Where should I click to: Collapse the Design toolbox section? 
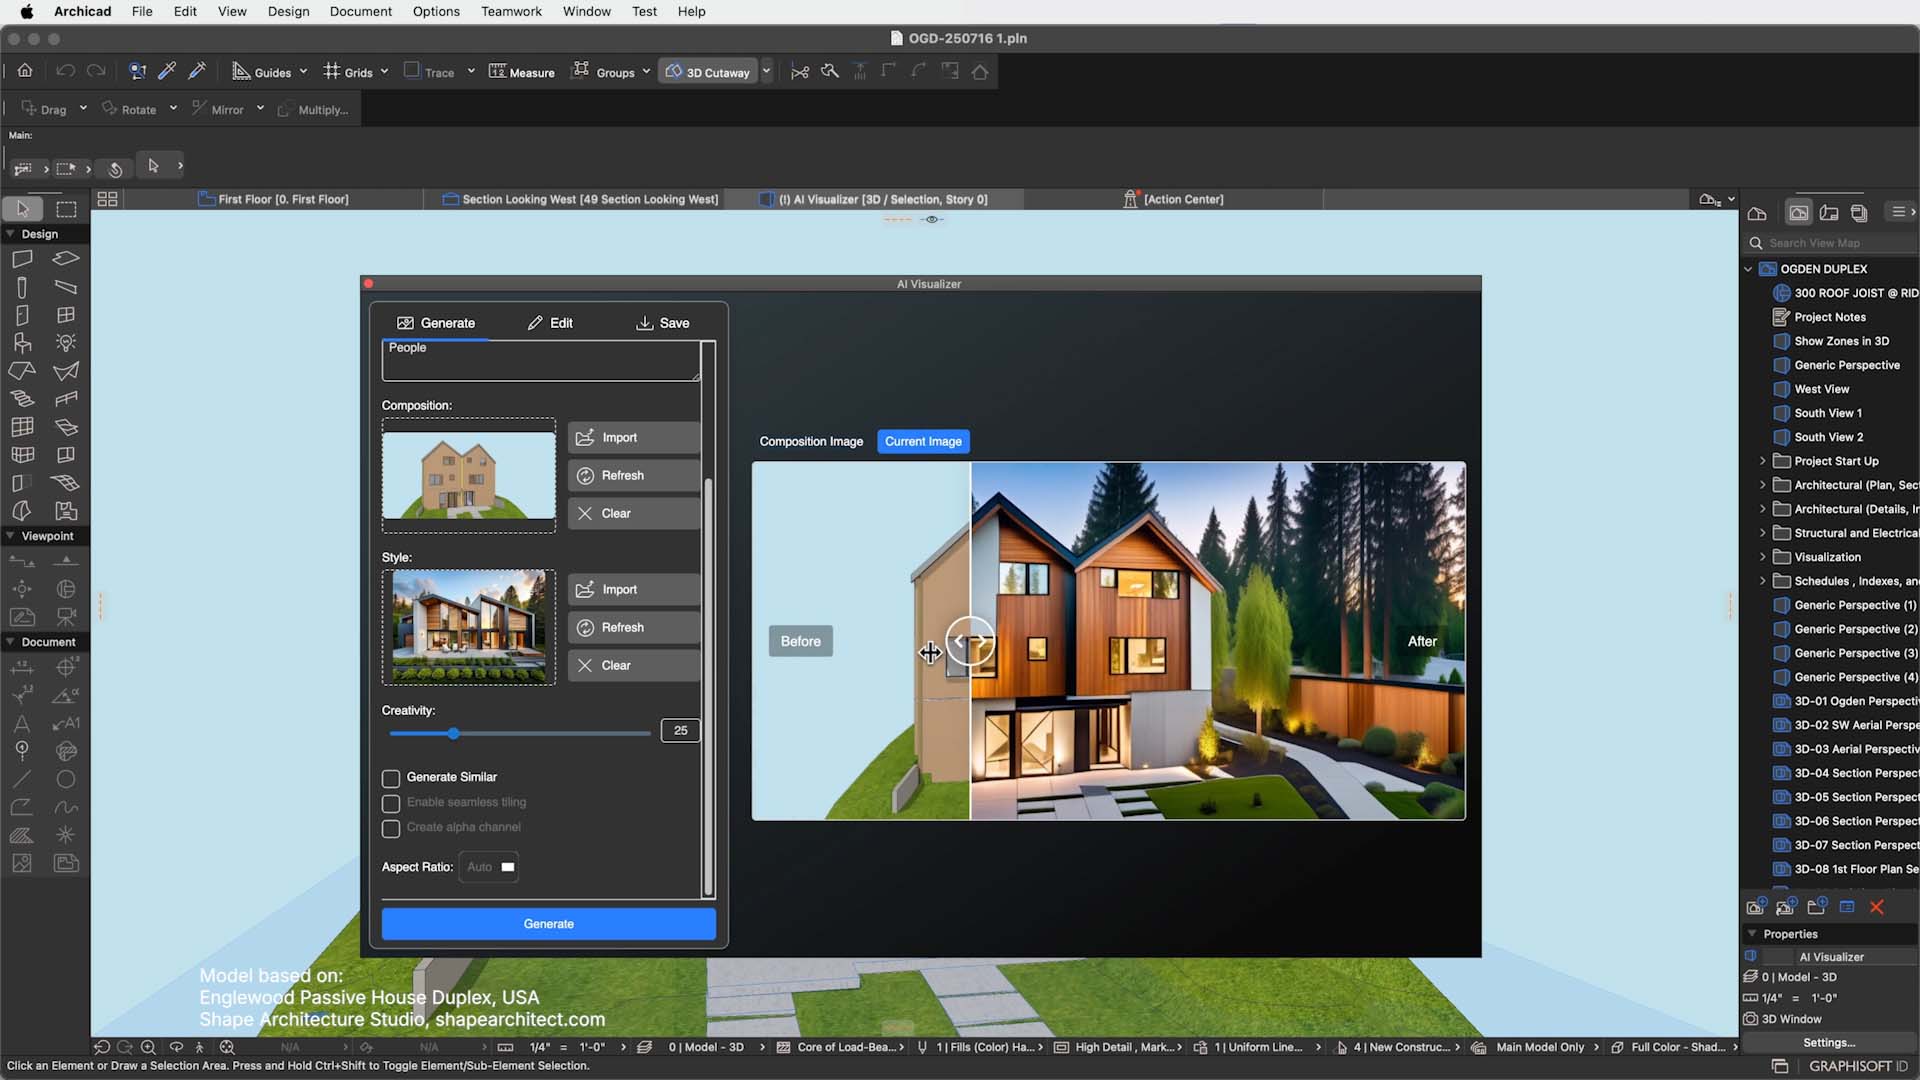point(10,234)
